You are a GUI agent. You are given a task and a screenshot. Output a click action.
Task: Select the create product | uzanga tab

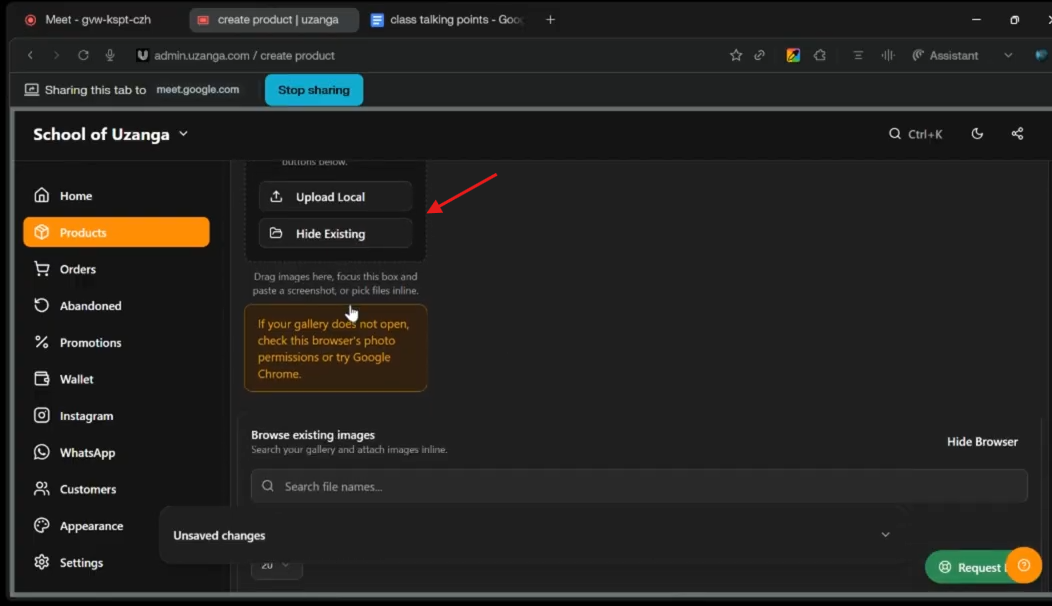coord(274,19)
